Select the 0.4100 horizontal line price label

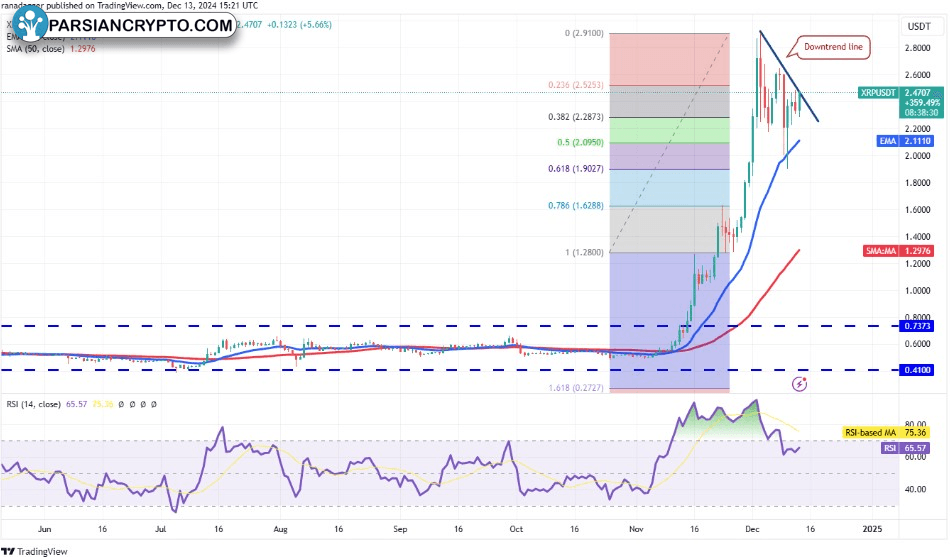coord(917,370)
